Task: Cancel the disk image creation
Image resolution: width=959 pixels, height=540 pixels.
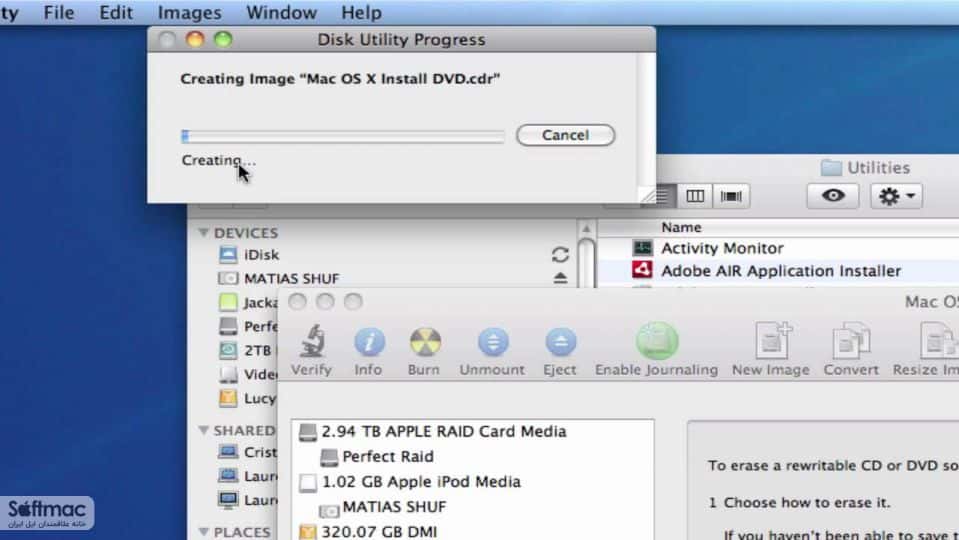Action: (x=565, y=135)
